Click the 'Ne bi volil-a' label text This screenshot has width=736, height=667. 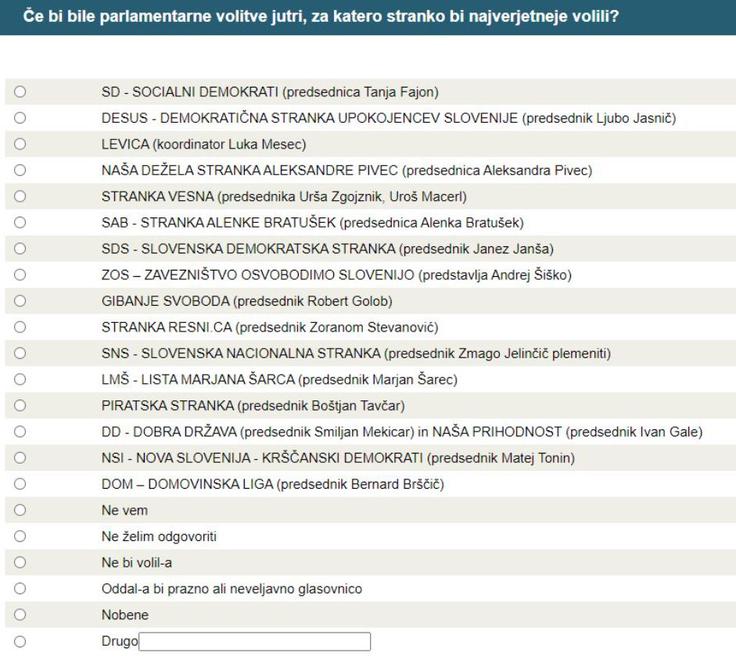137,563
